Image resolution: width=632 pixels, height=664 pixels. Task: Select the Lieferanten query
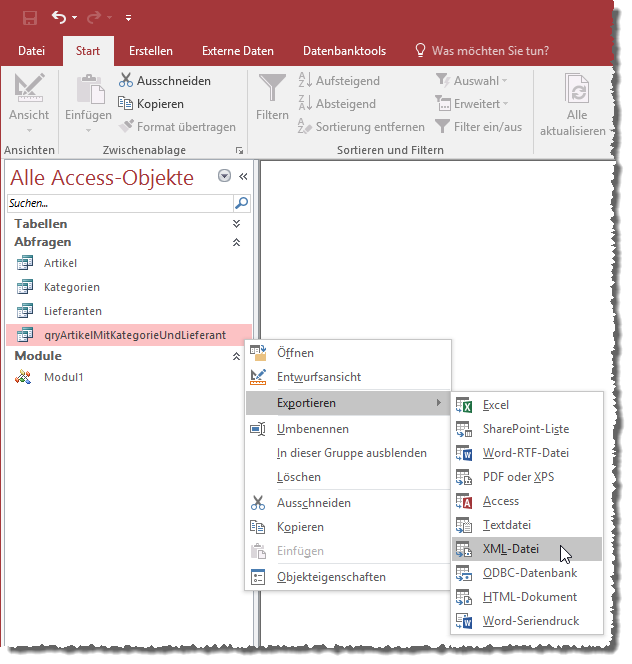(129, 311)
